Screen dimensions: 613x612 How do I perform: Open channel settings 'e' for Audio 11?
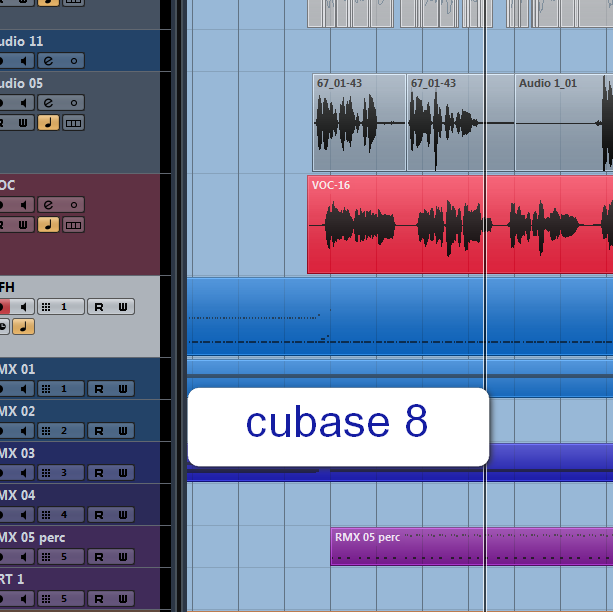(x=48, y=61)
